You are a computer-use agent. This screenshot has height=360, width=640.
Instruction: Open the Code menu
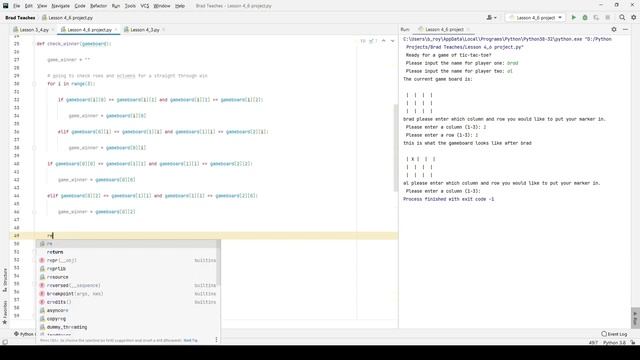point(80,6)
